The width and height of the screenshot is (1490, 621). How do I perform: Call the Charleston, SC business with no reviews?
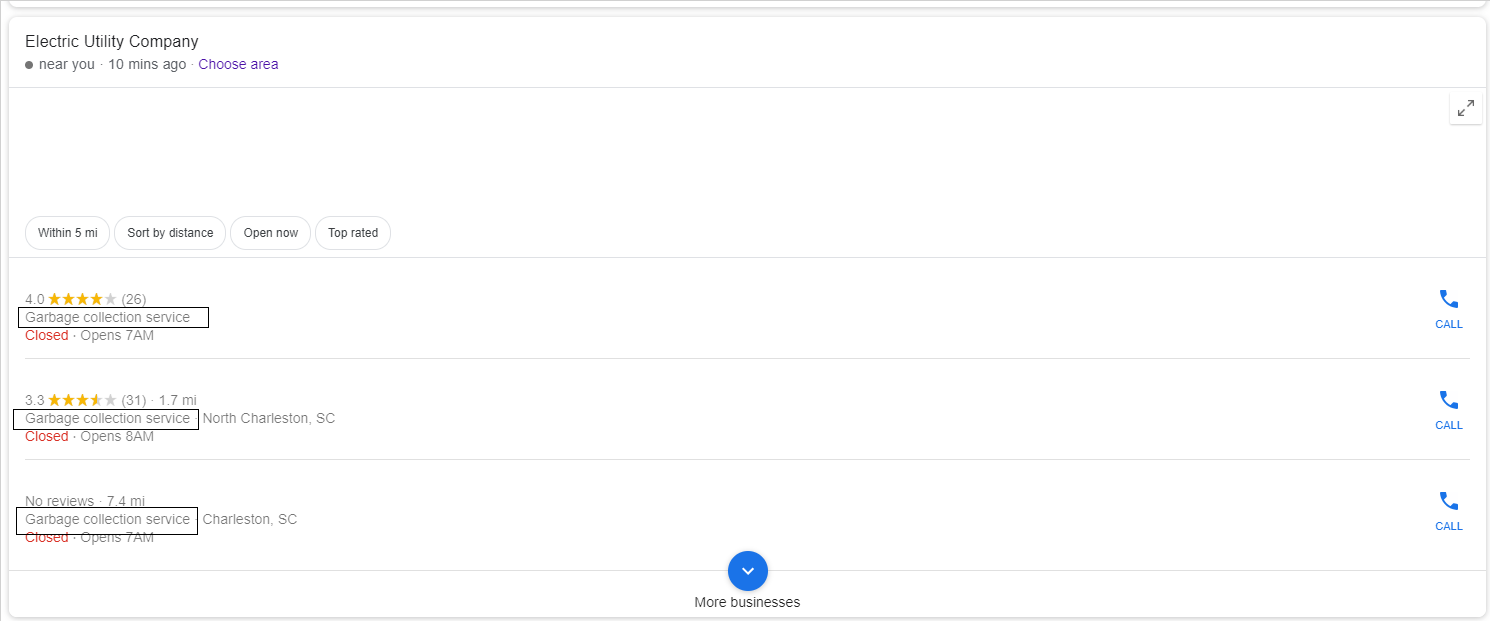pos(1449,511)
